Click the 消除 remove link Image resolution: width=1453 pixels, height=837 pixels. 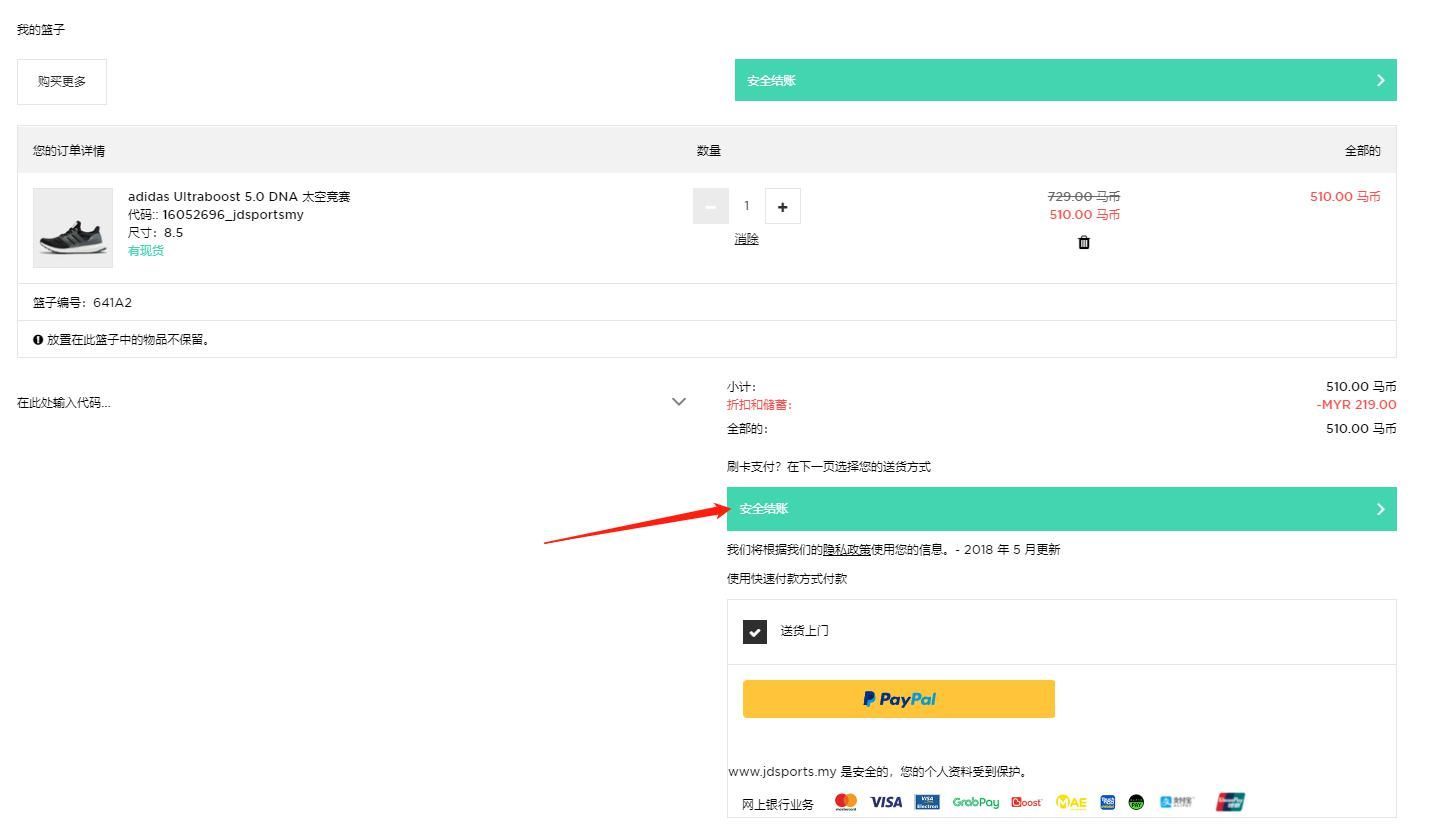[746, 239]
